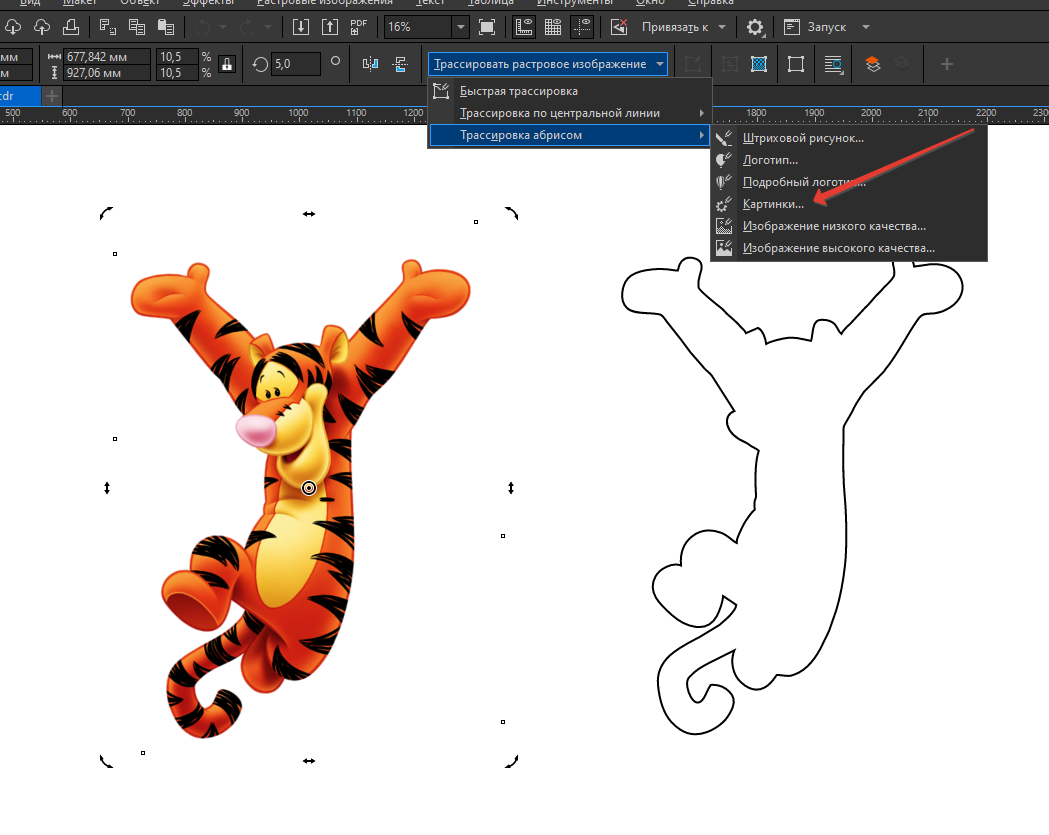Image resolution: width=1049 pixels, height=835 pixels.
Task: Open the Инструменты menu
Action: [x=575, y=3]
